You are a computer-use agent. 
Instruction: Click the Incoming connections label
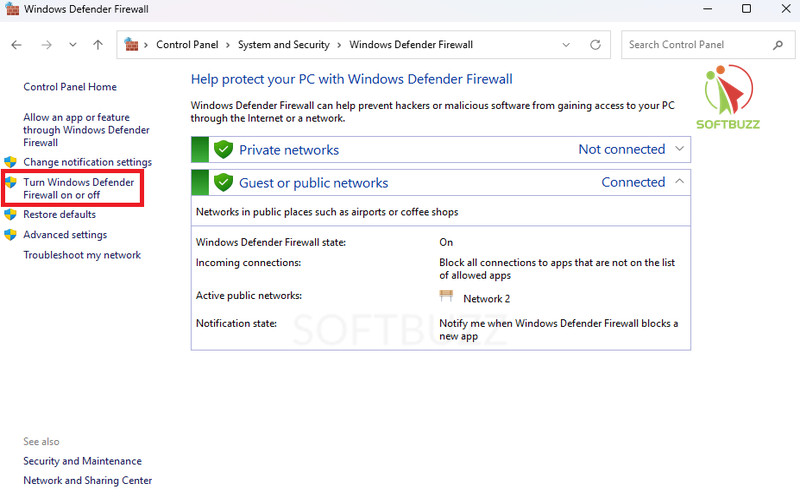pos(248,263)
